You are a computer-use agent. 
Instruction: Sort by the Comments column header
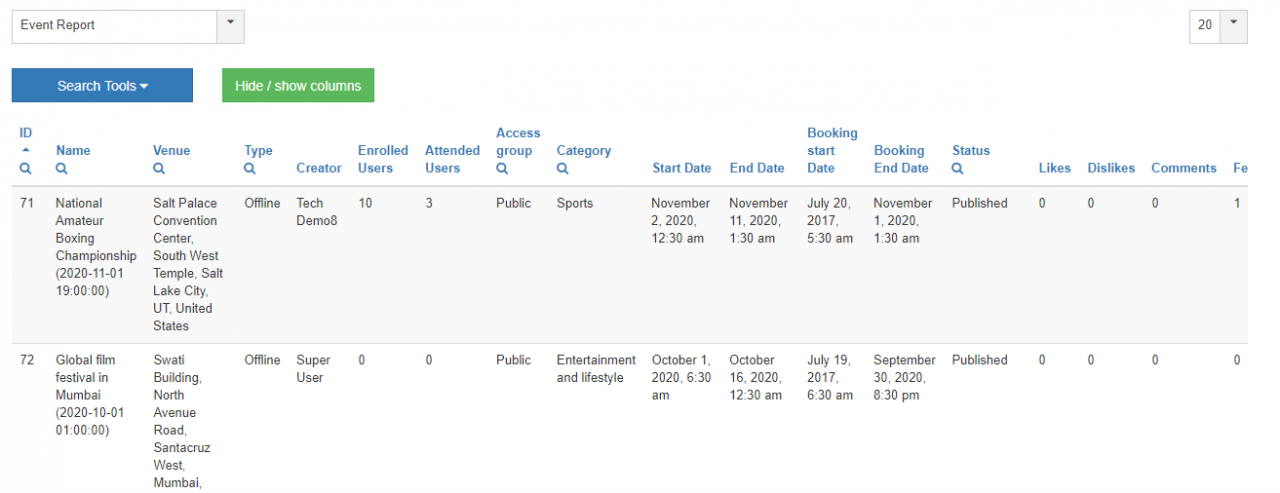pyautogui.click(x=1183, y=168)
